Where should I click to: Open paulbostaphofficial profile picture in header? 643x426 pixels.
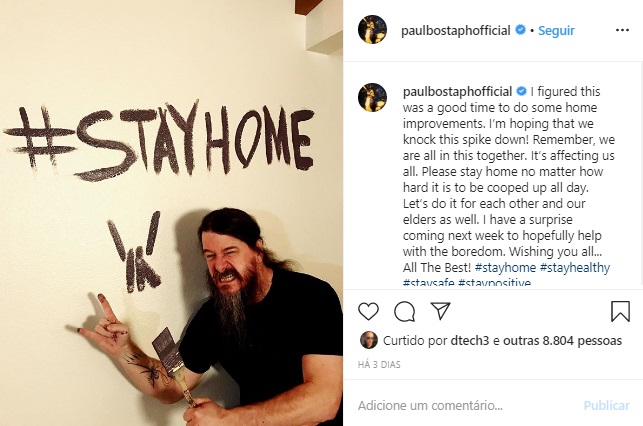(x=372, y=30)
